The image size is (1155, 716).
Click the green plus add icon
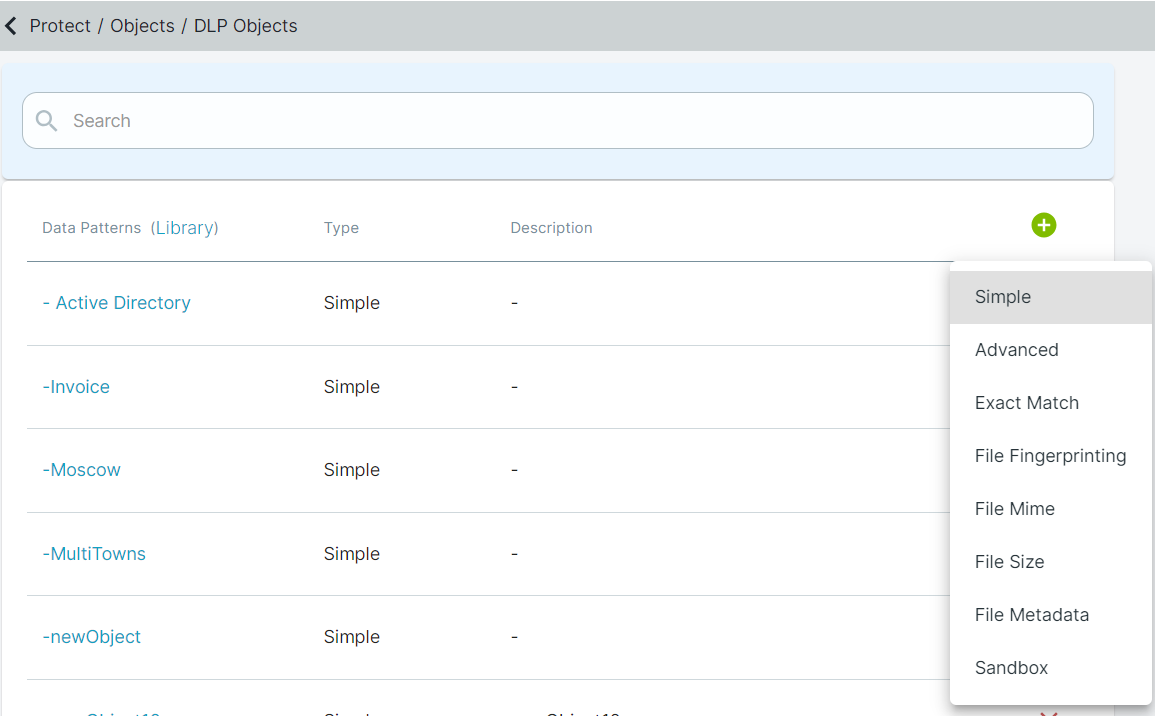[1043, 225]
